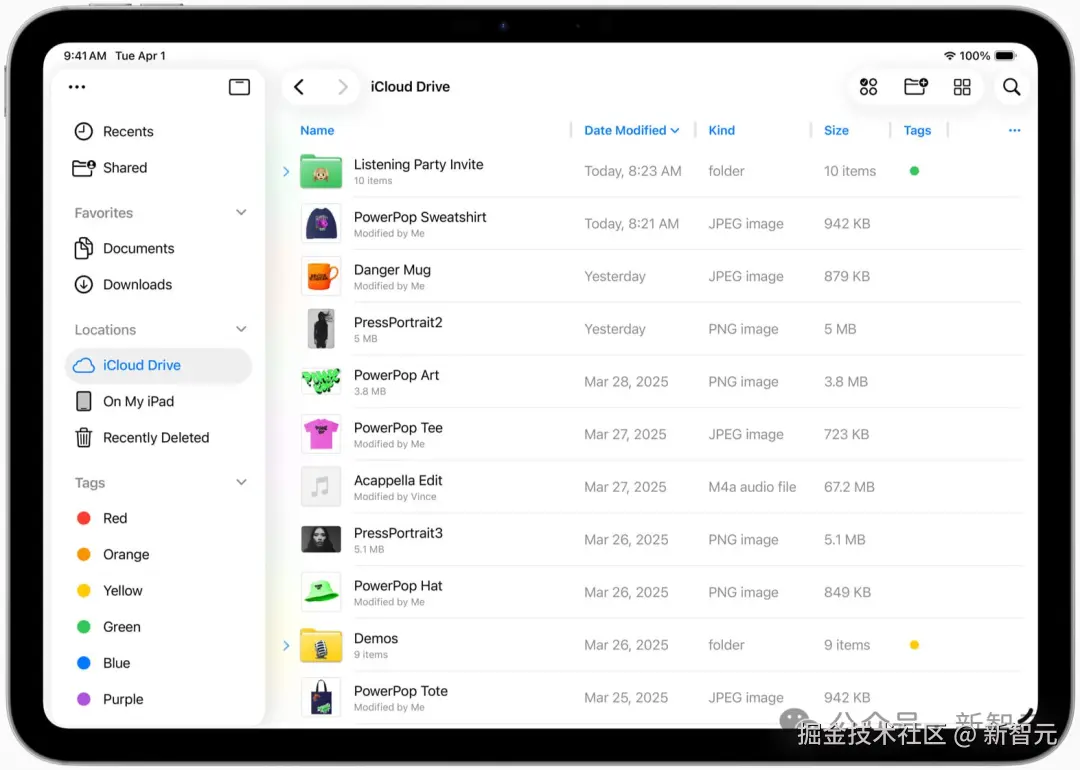This screenshot has height=770, width=1080.
Task: Click the Demos folder icon
Action: pos(321,645)
